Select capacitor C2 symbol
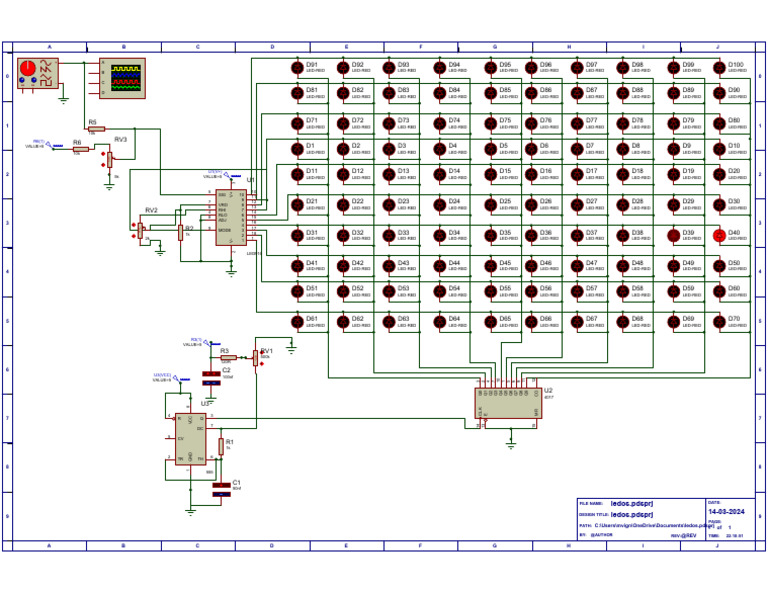The width and height of the screenshot is (768, 594). pos(211,378)
